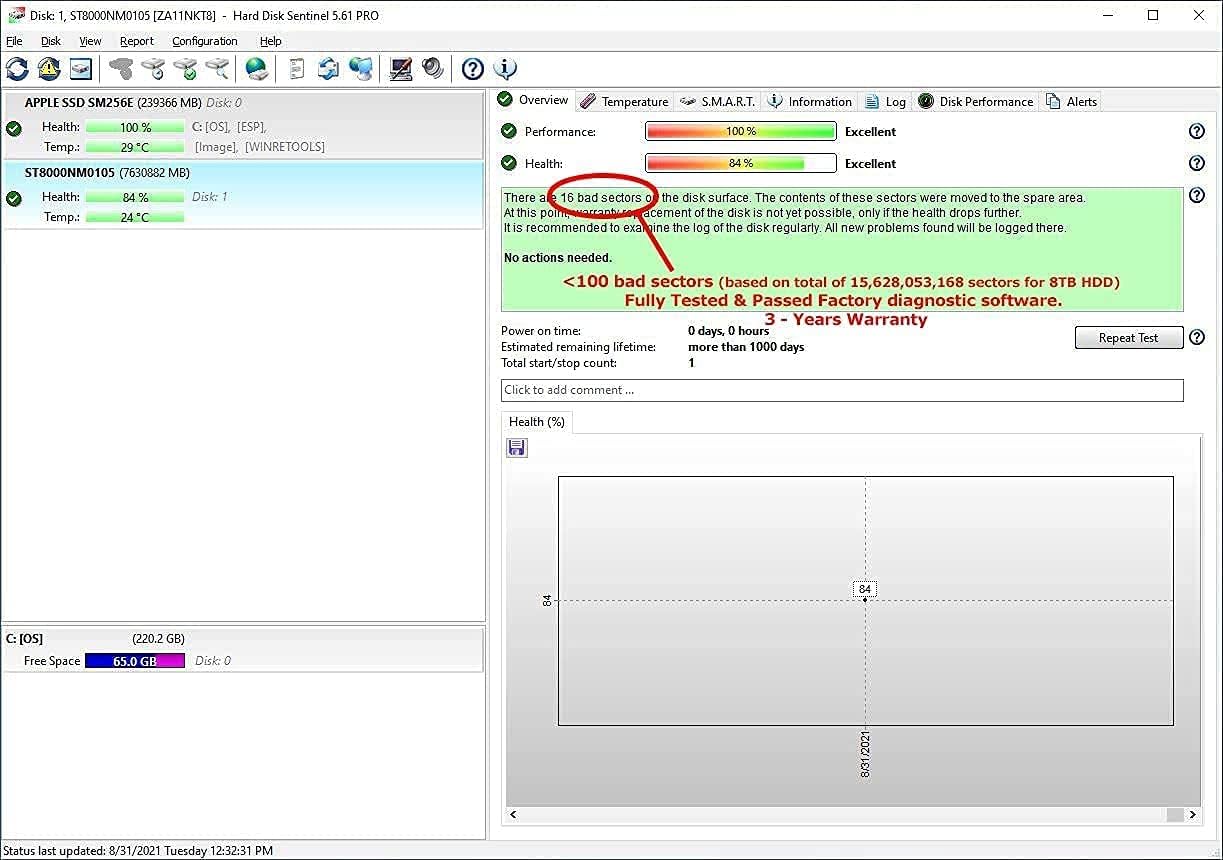This screenshot has width=1223, height=860.
Task: Click the save icon above health graph
Action: (517, 448)
